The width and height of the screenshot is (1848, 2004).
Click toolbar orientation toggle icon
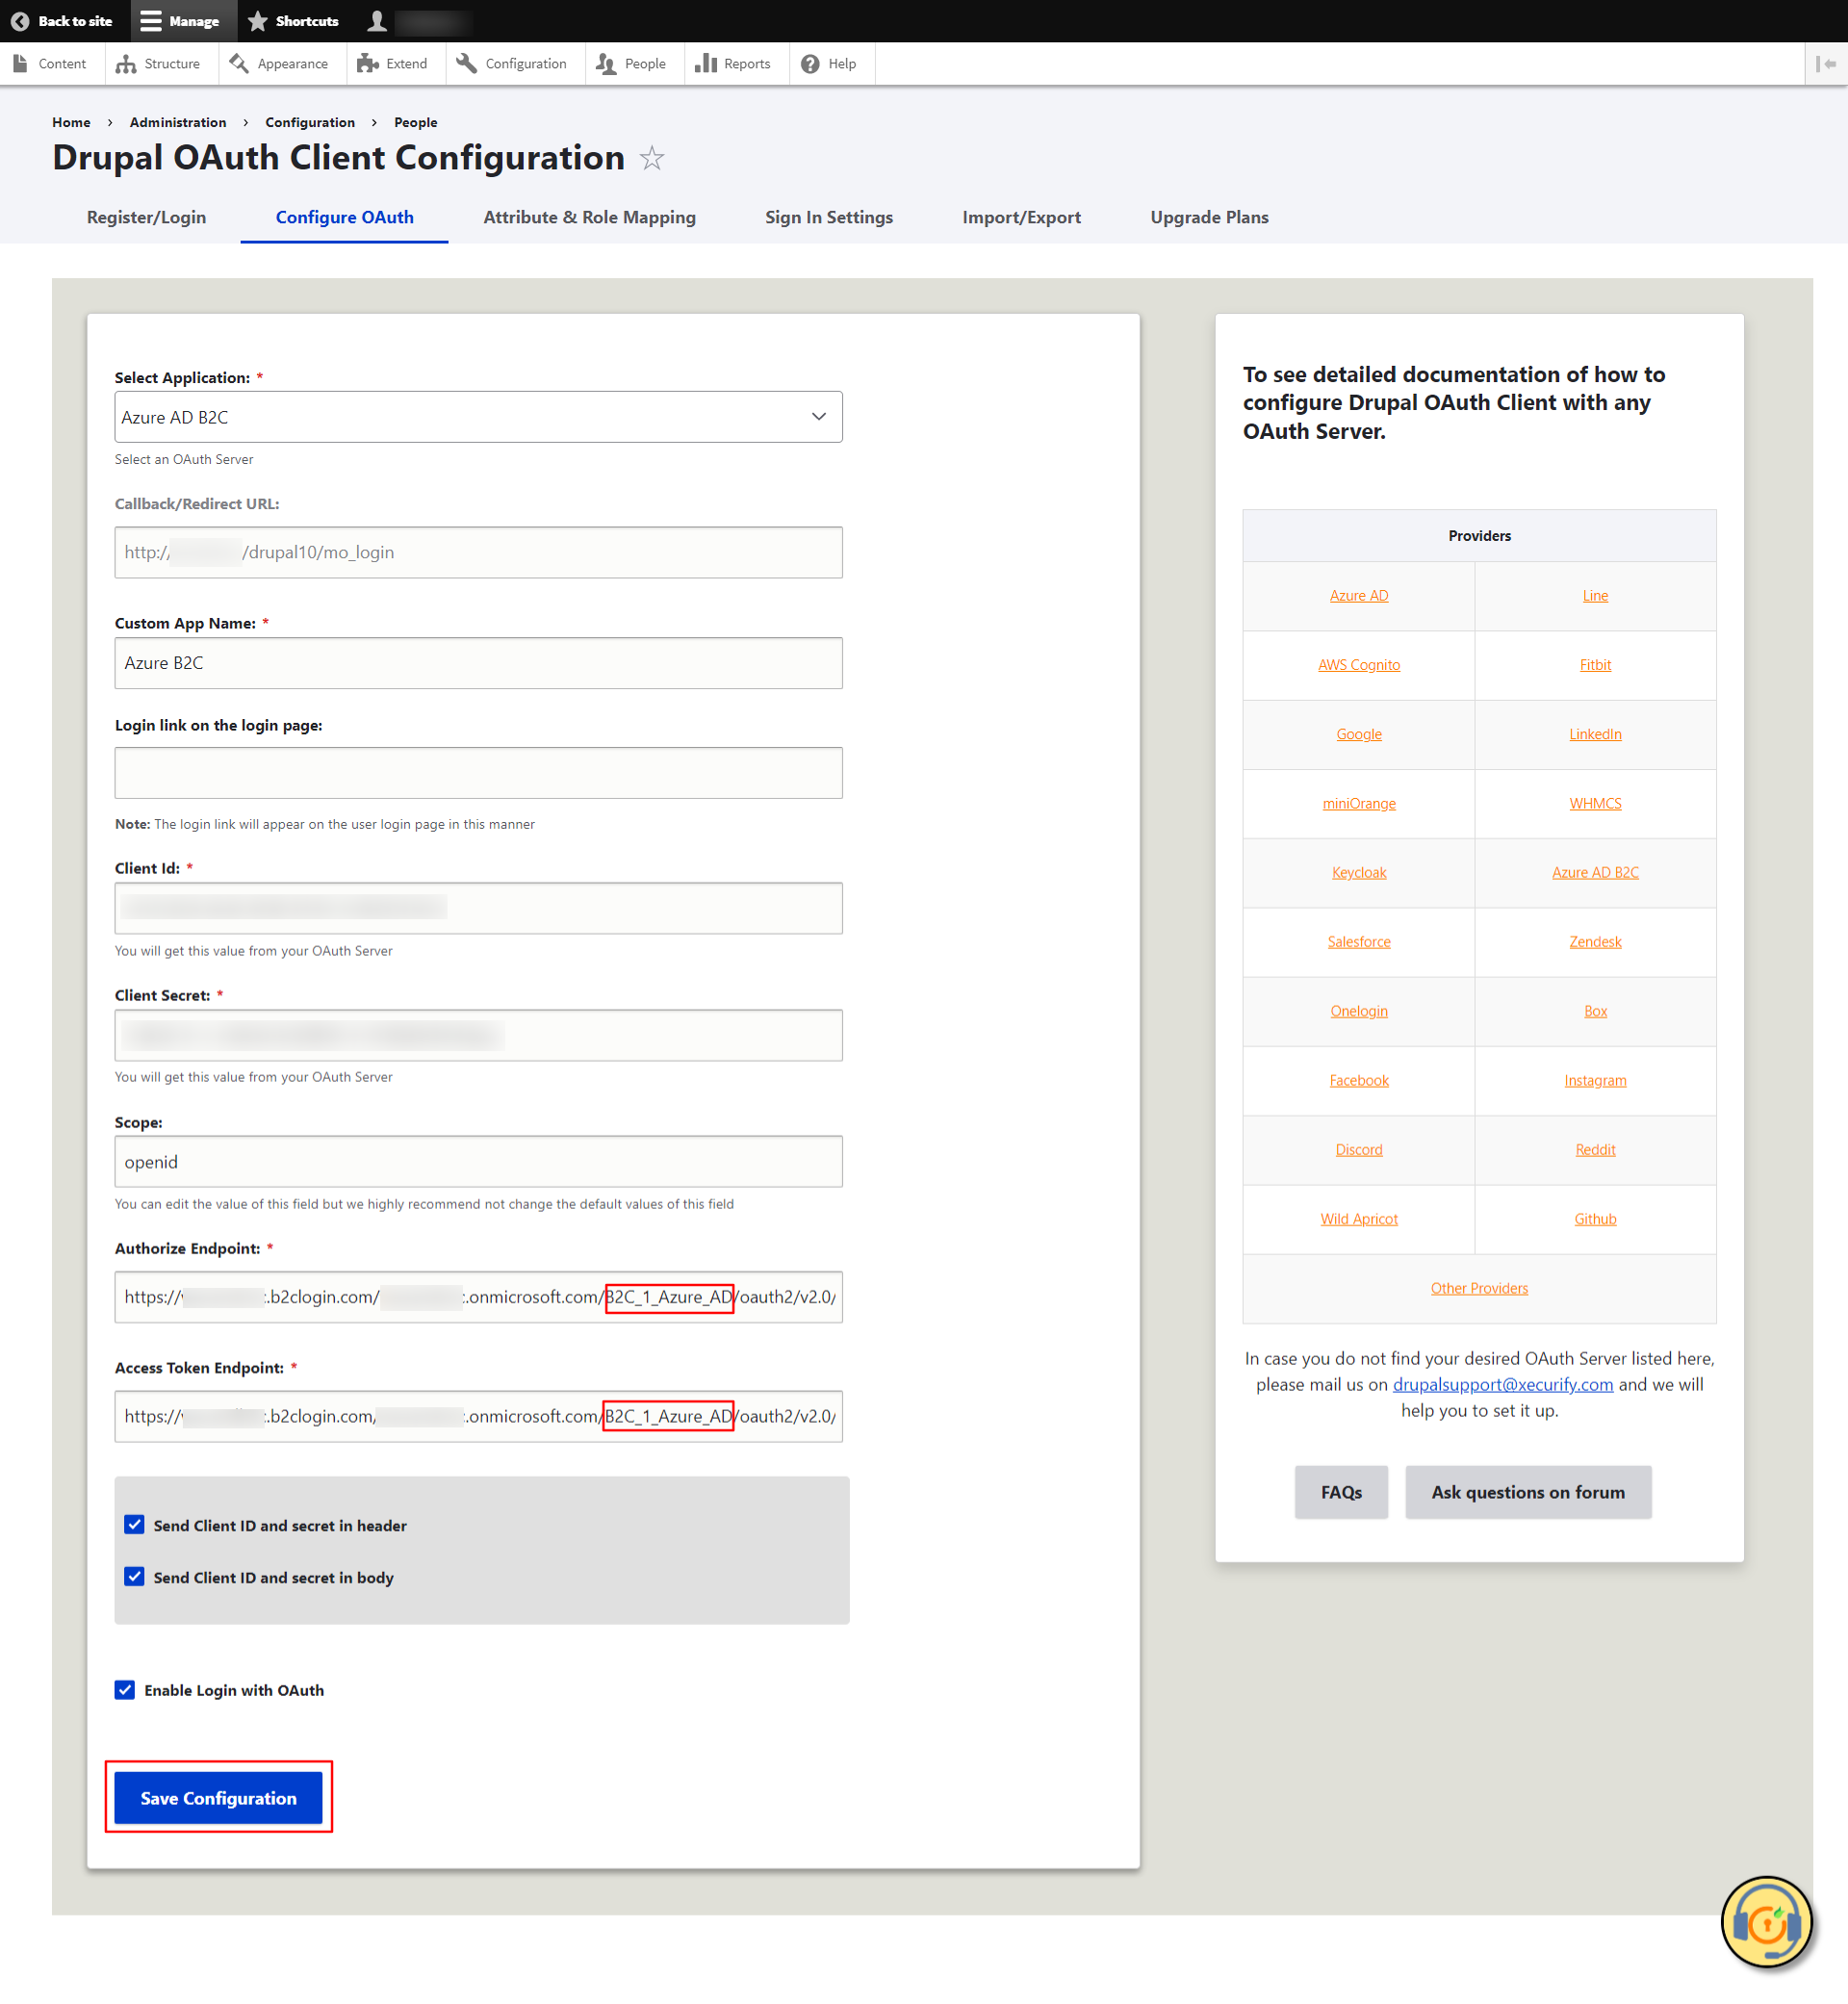click(x=1826, y=64)
